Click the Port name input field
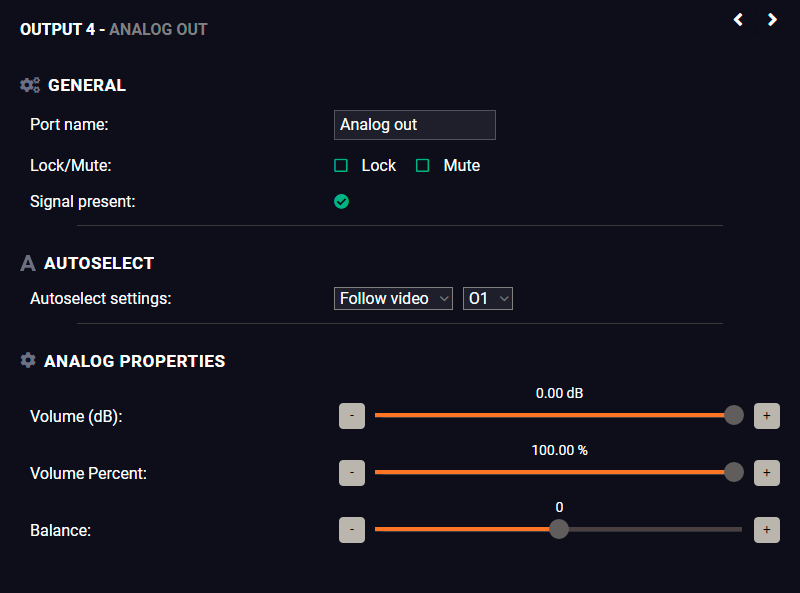 (x=415, y=125)
